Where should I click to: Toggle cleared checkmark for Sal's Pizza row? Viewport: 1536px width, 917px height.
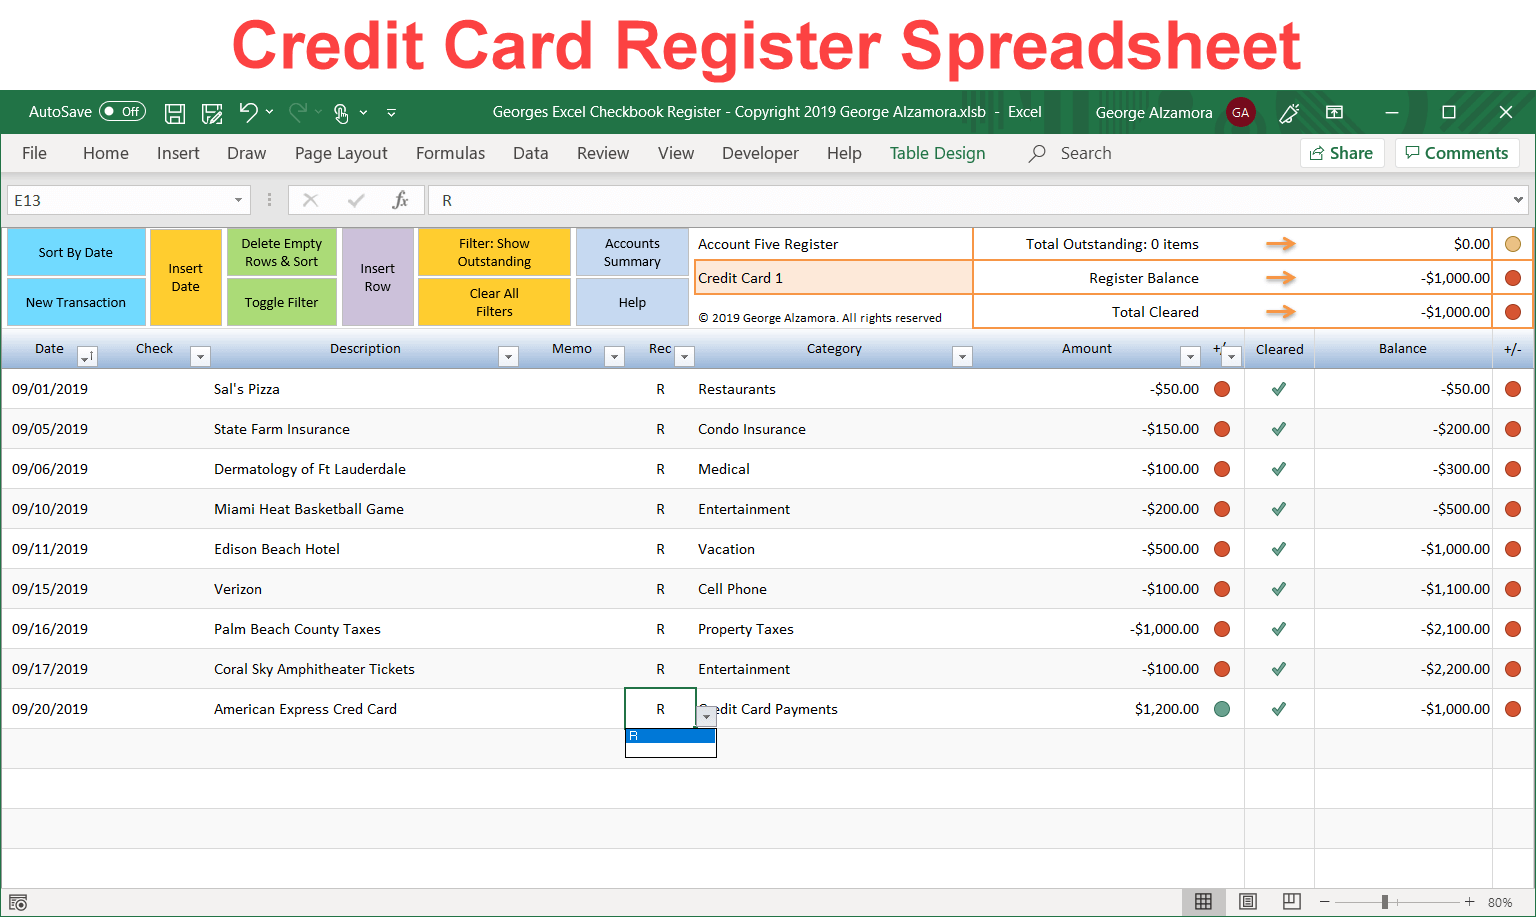(1278, 389)
